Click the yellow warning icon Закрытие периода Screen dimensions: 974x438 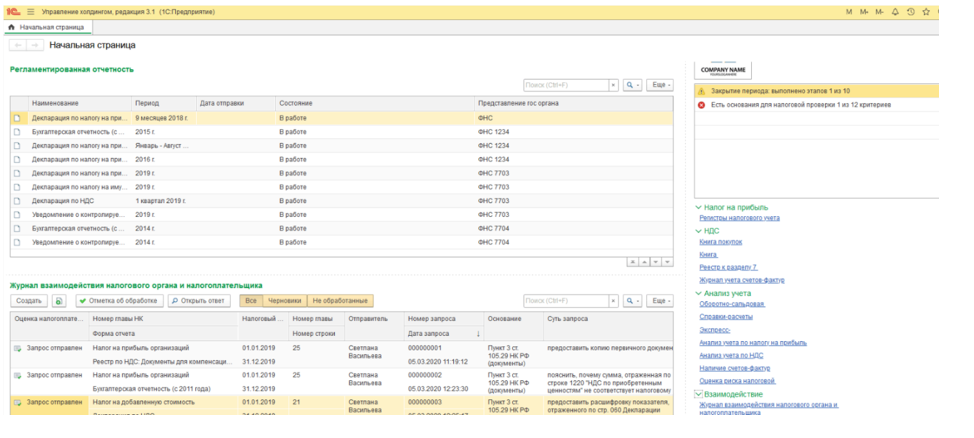point(702,91)
